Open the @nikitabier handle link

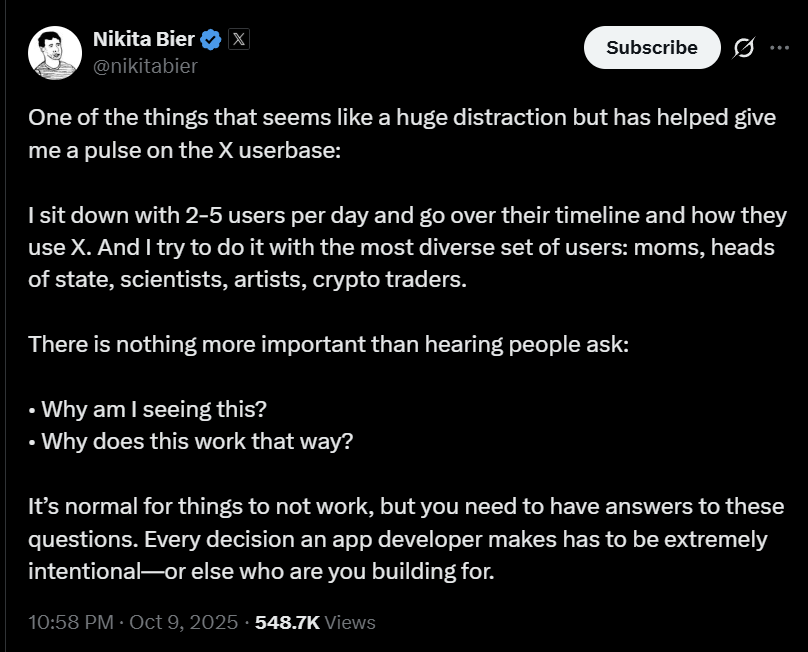pos(145,66)
